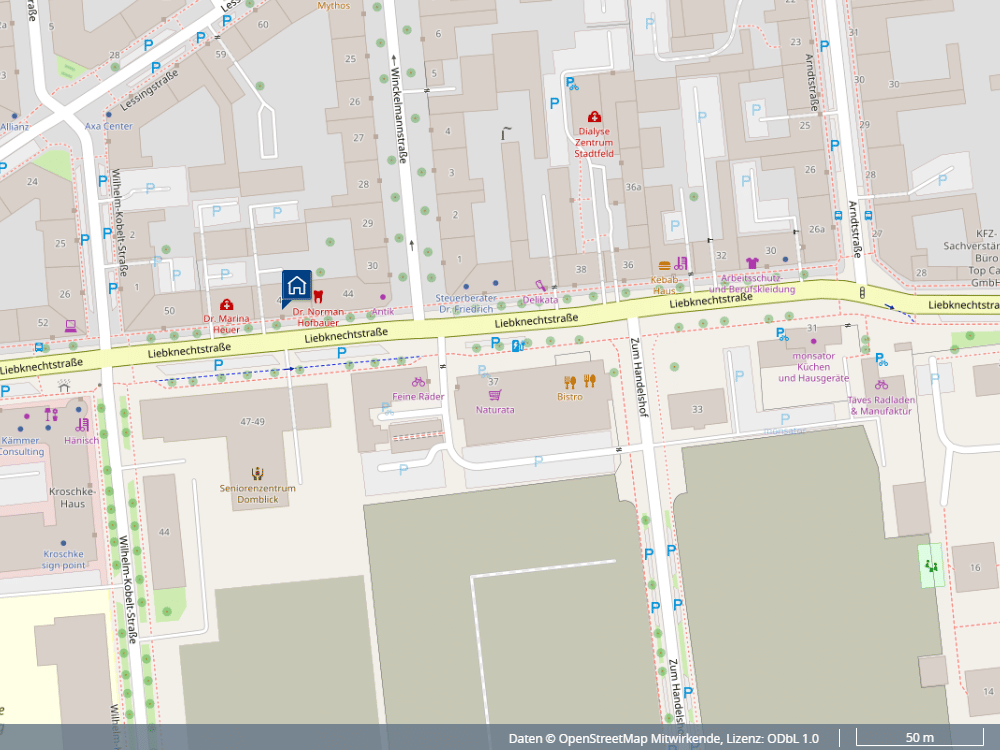Select house number 36a label
The image size is (1000, 750).
click(633, 187)
